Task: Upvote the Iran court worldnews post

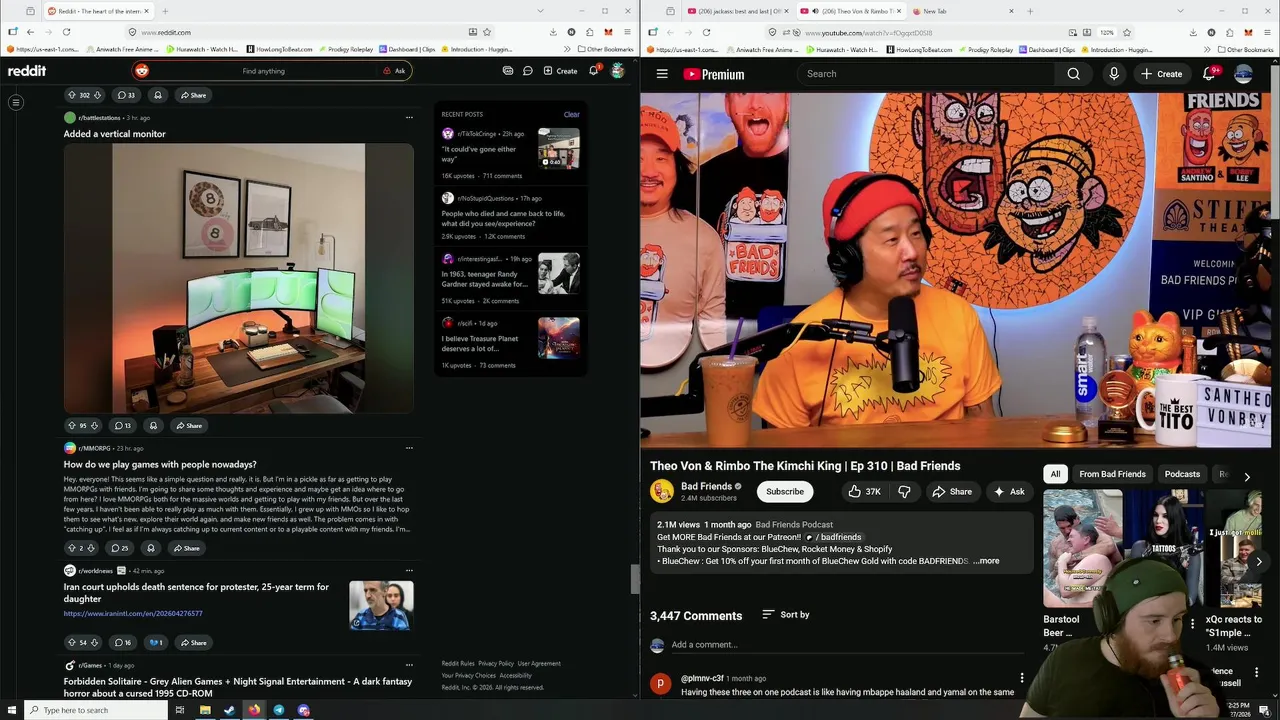Action: point(71,642)
